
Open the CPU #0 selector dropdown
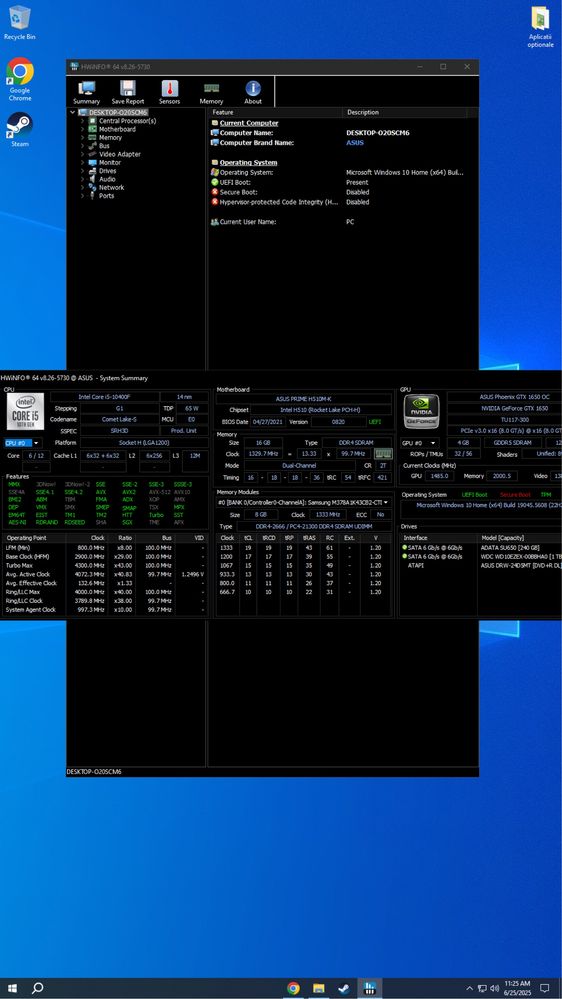coord(23,443)
